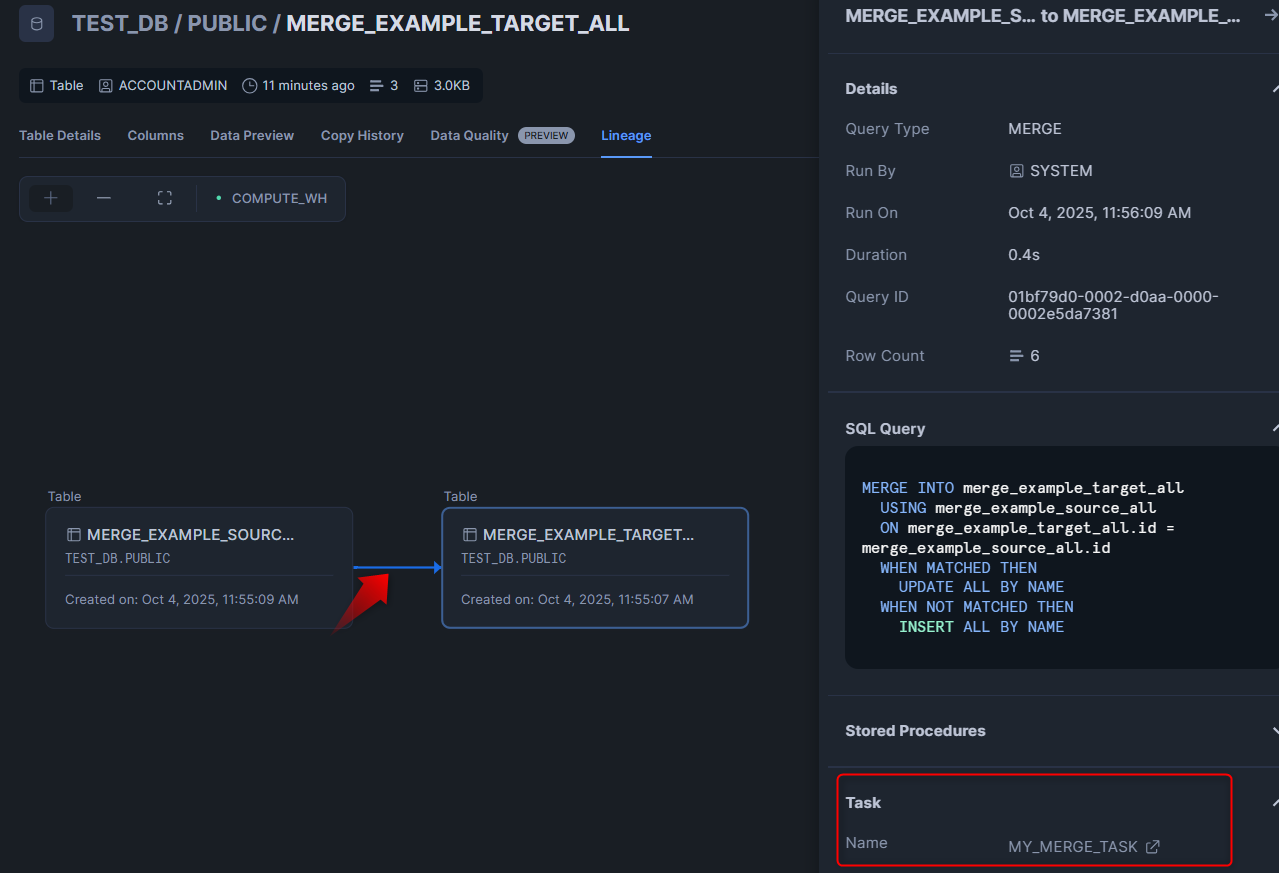The image size is (1279, 873).
Task: Click the MERGE_EXAMPLE_TARGET_ALL page title
Action: 458,23
